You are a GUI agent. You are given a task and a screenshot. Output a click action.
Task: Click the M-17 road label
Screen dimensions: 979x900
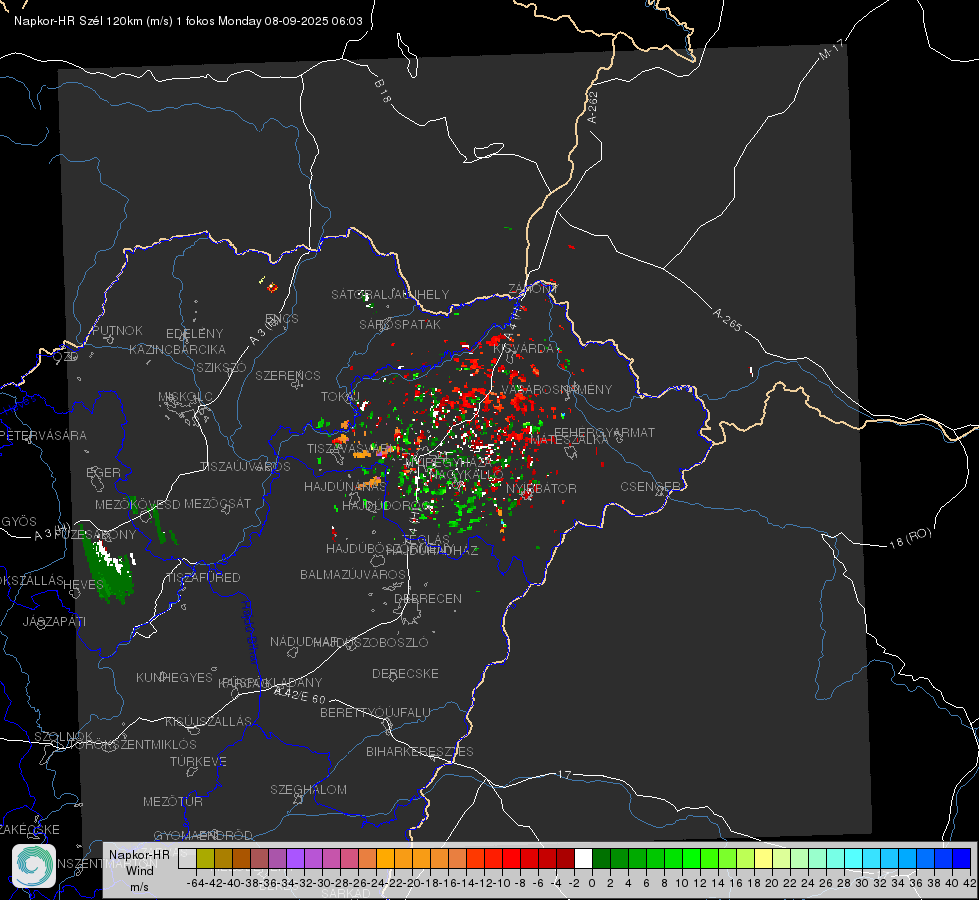tap(831, 50)
